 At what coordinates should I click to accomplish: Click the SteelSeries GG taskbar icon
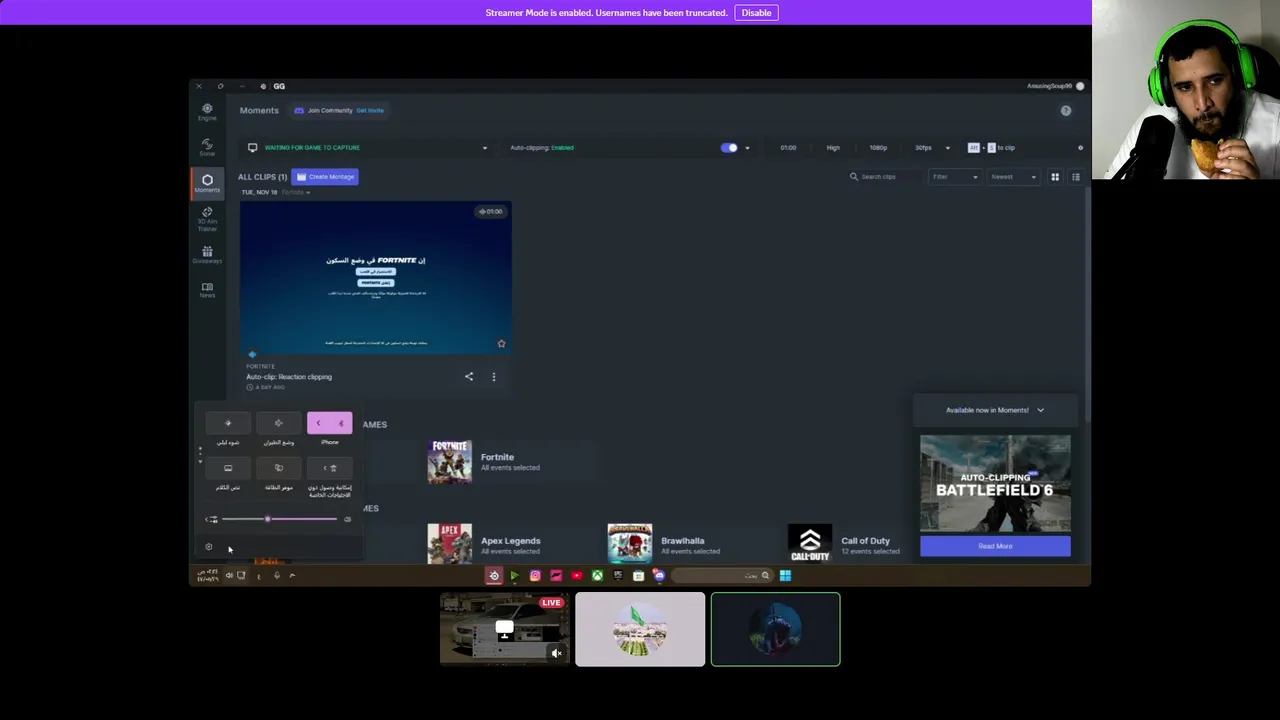point(493,575)
